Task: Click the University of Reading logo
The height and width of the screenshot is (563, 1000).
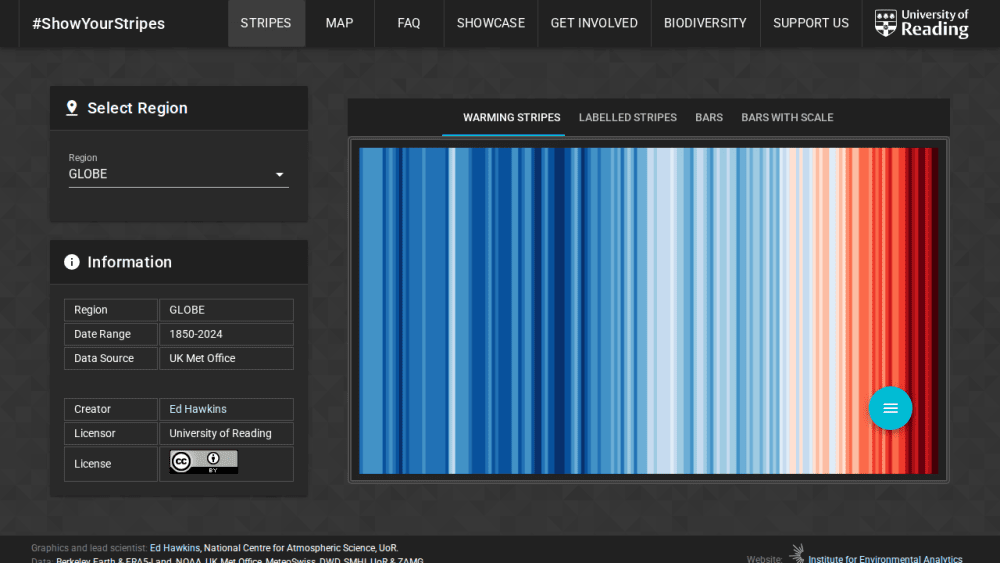Action: pyautogui.click(x=922, y=24)
